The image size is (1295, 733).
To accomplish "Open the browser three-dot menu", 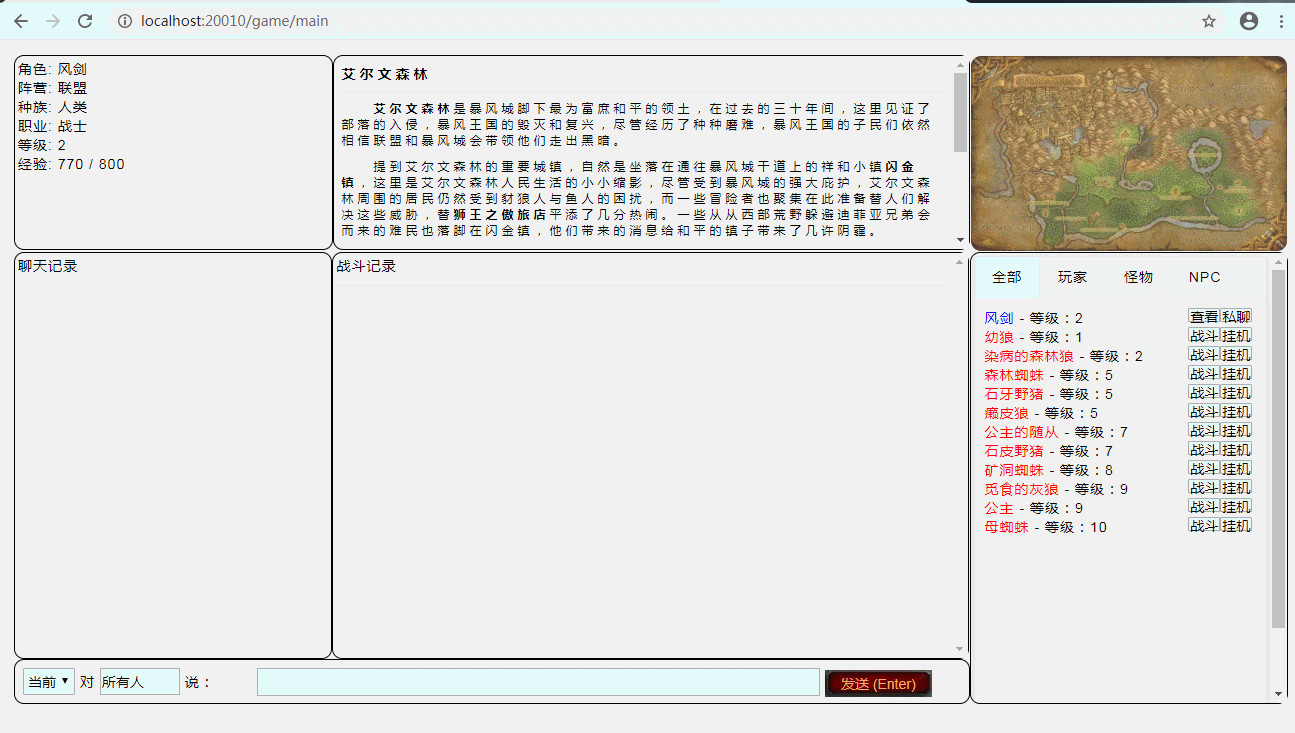I will coord(1281,21).
